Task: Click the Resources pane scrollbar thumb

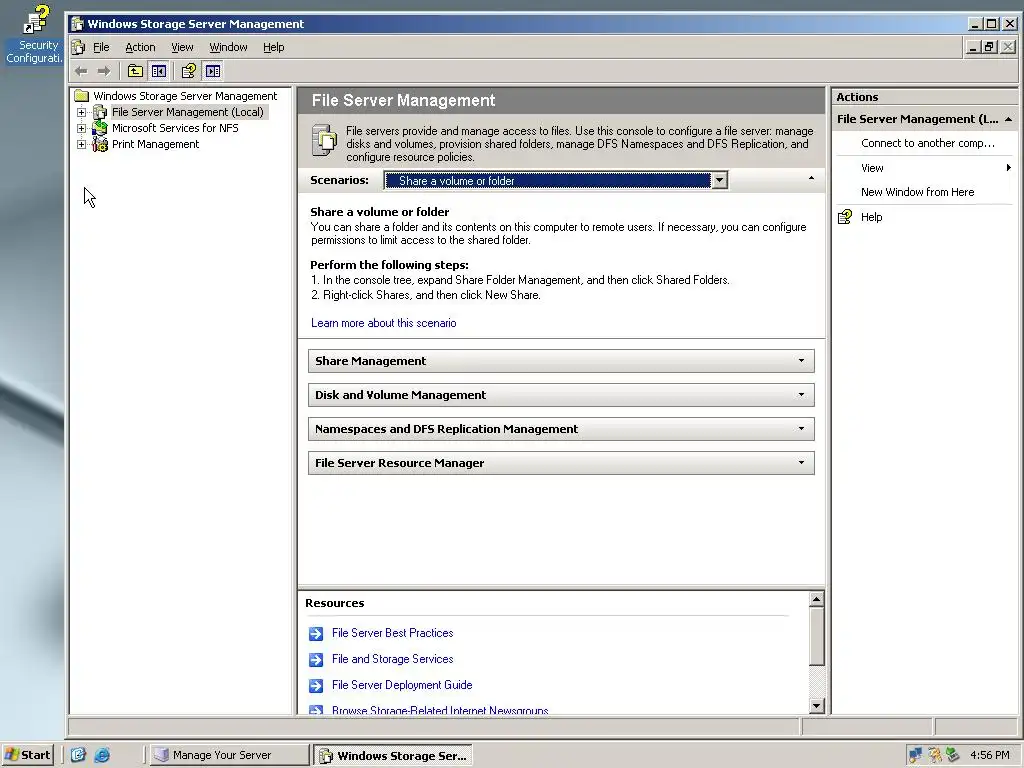Action: [816, 636]
